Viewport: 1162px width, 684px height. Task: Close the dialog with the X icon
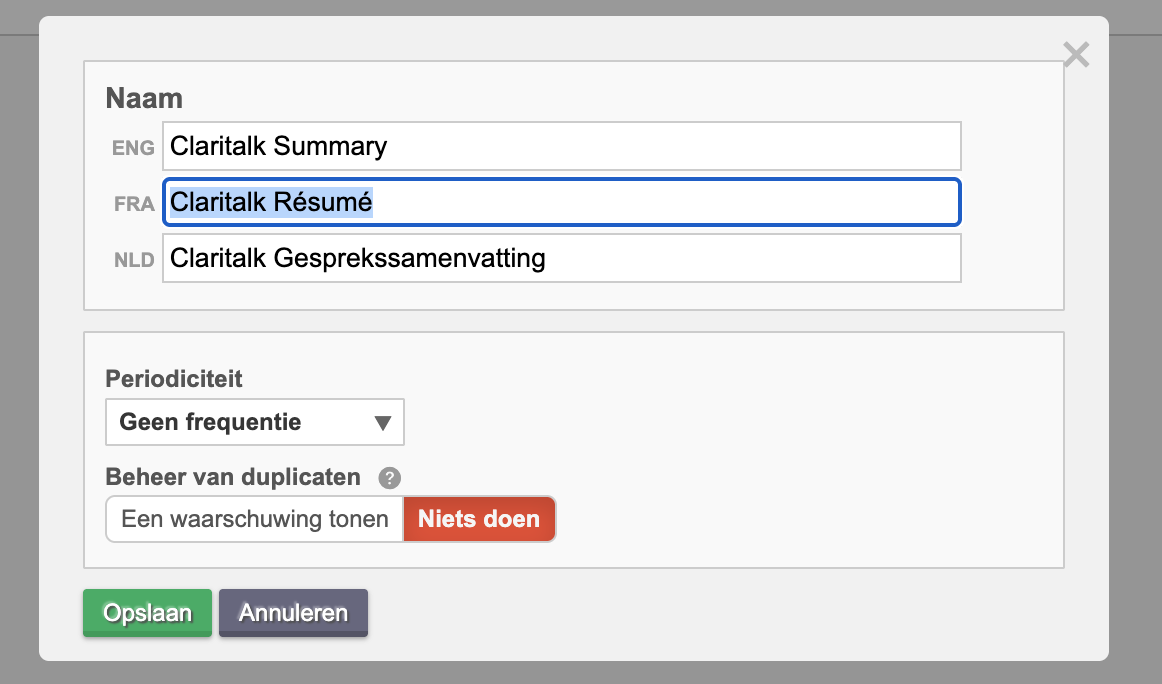tap(1076, 54)
